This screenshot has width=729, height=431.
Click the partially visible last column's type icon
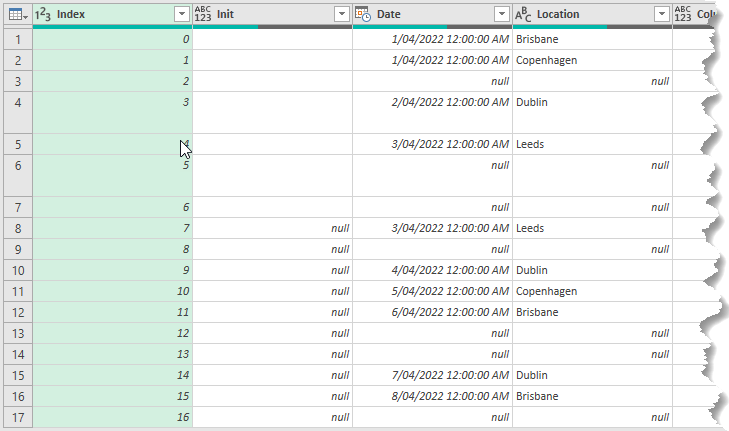tap(683, 14)
